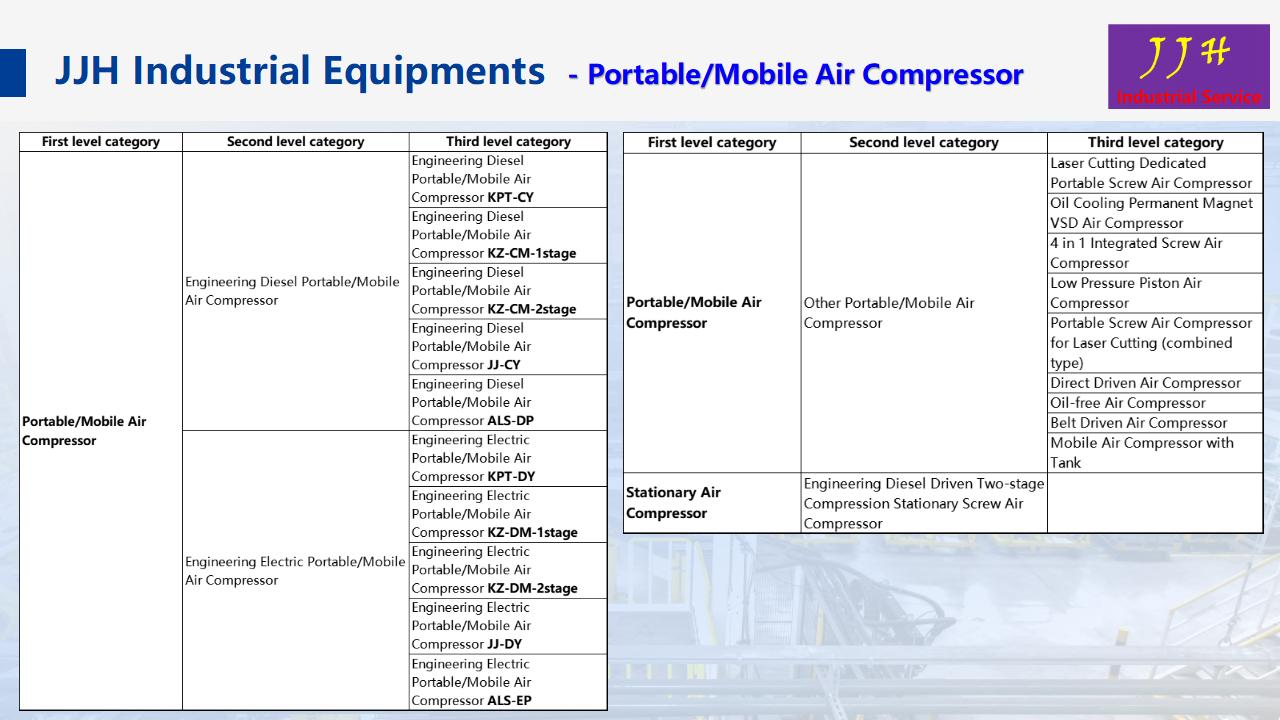Click the KZ-DM-1stage compressor cell
1280x720 pixels.
[508, 515]
